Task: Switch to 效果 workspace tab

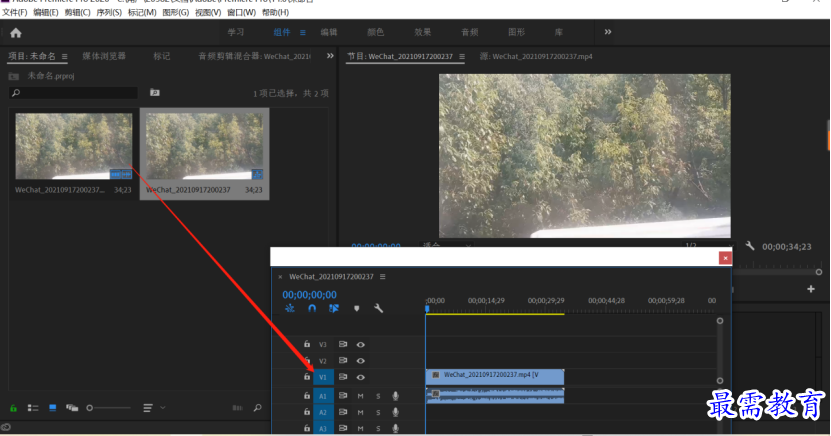Action: pyautogui.click(x=422, y=32)
